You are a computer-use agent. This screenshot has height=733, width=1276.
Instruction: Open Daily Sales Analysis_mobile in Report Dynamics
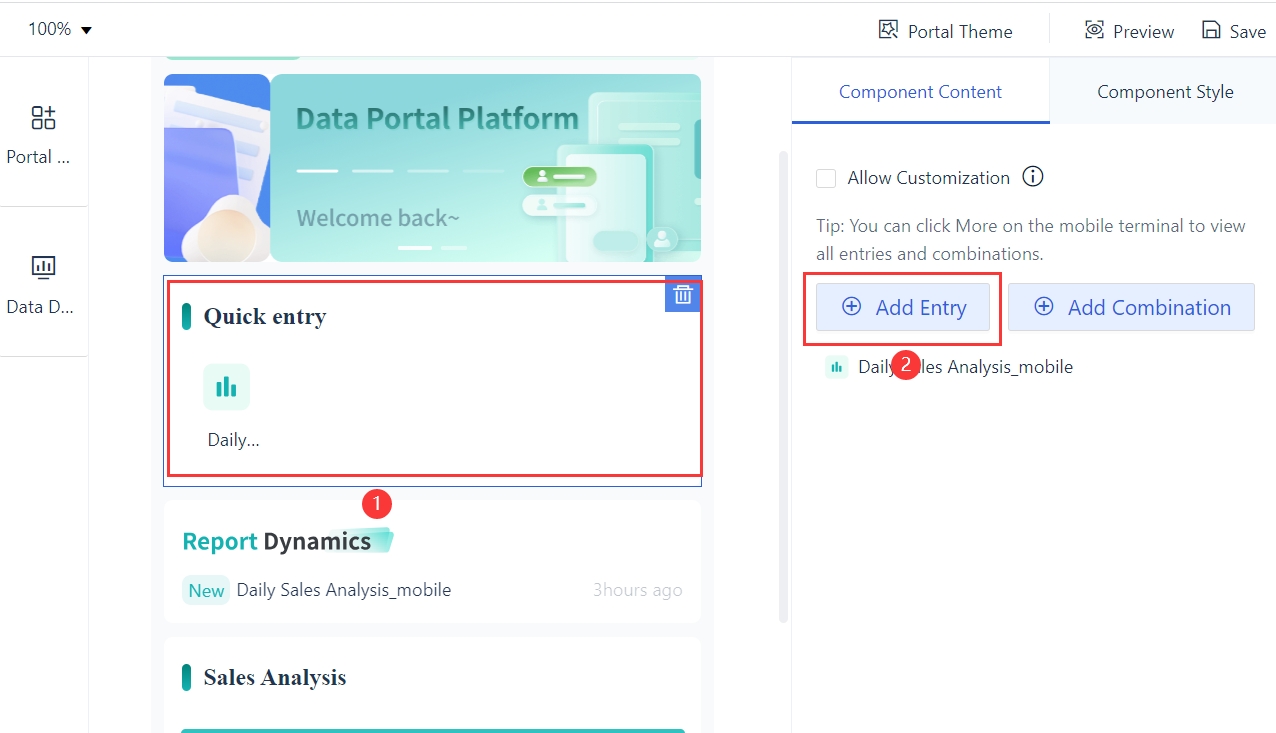pyautogui.click(x=344, y=590)
